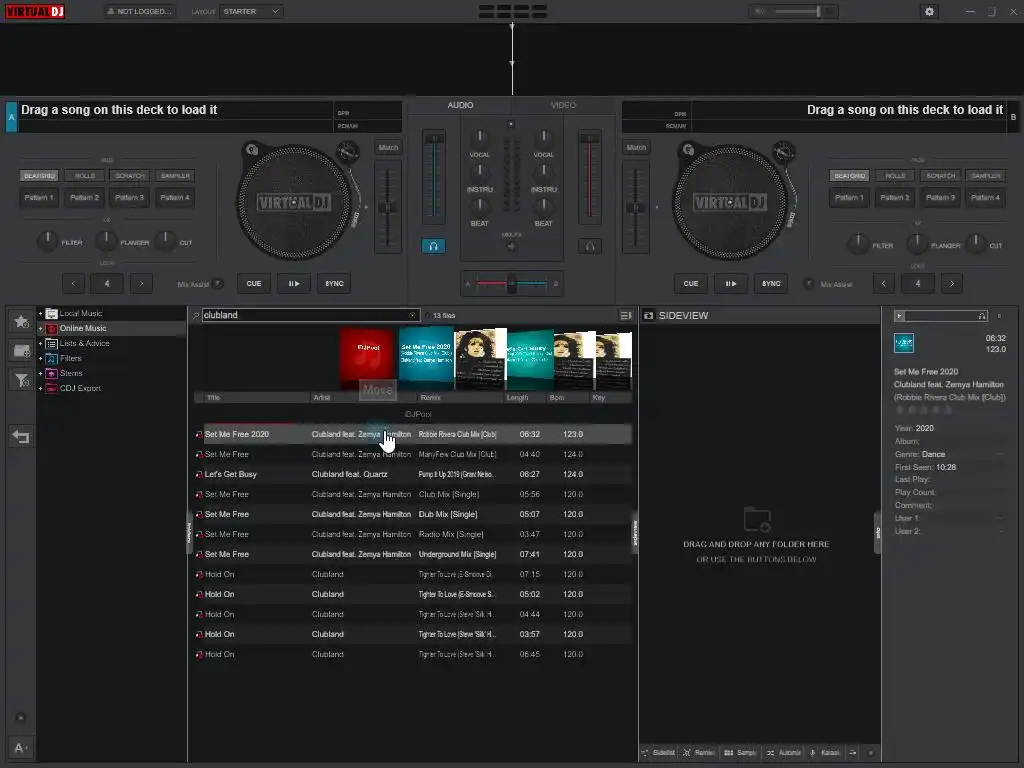Screen dimensions: 1024x768
Task: Expand Online Music tree node
Action: [40, 328]
